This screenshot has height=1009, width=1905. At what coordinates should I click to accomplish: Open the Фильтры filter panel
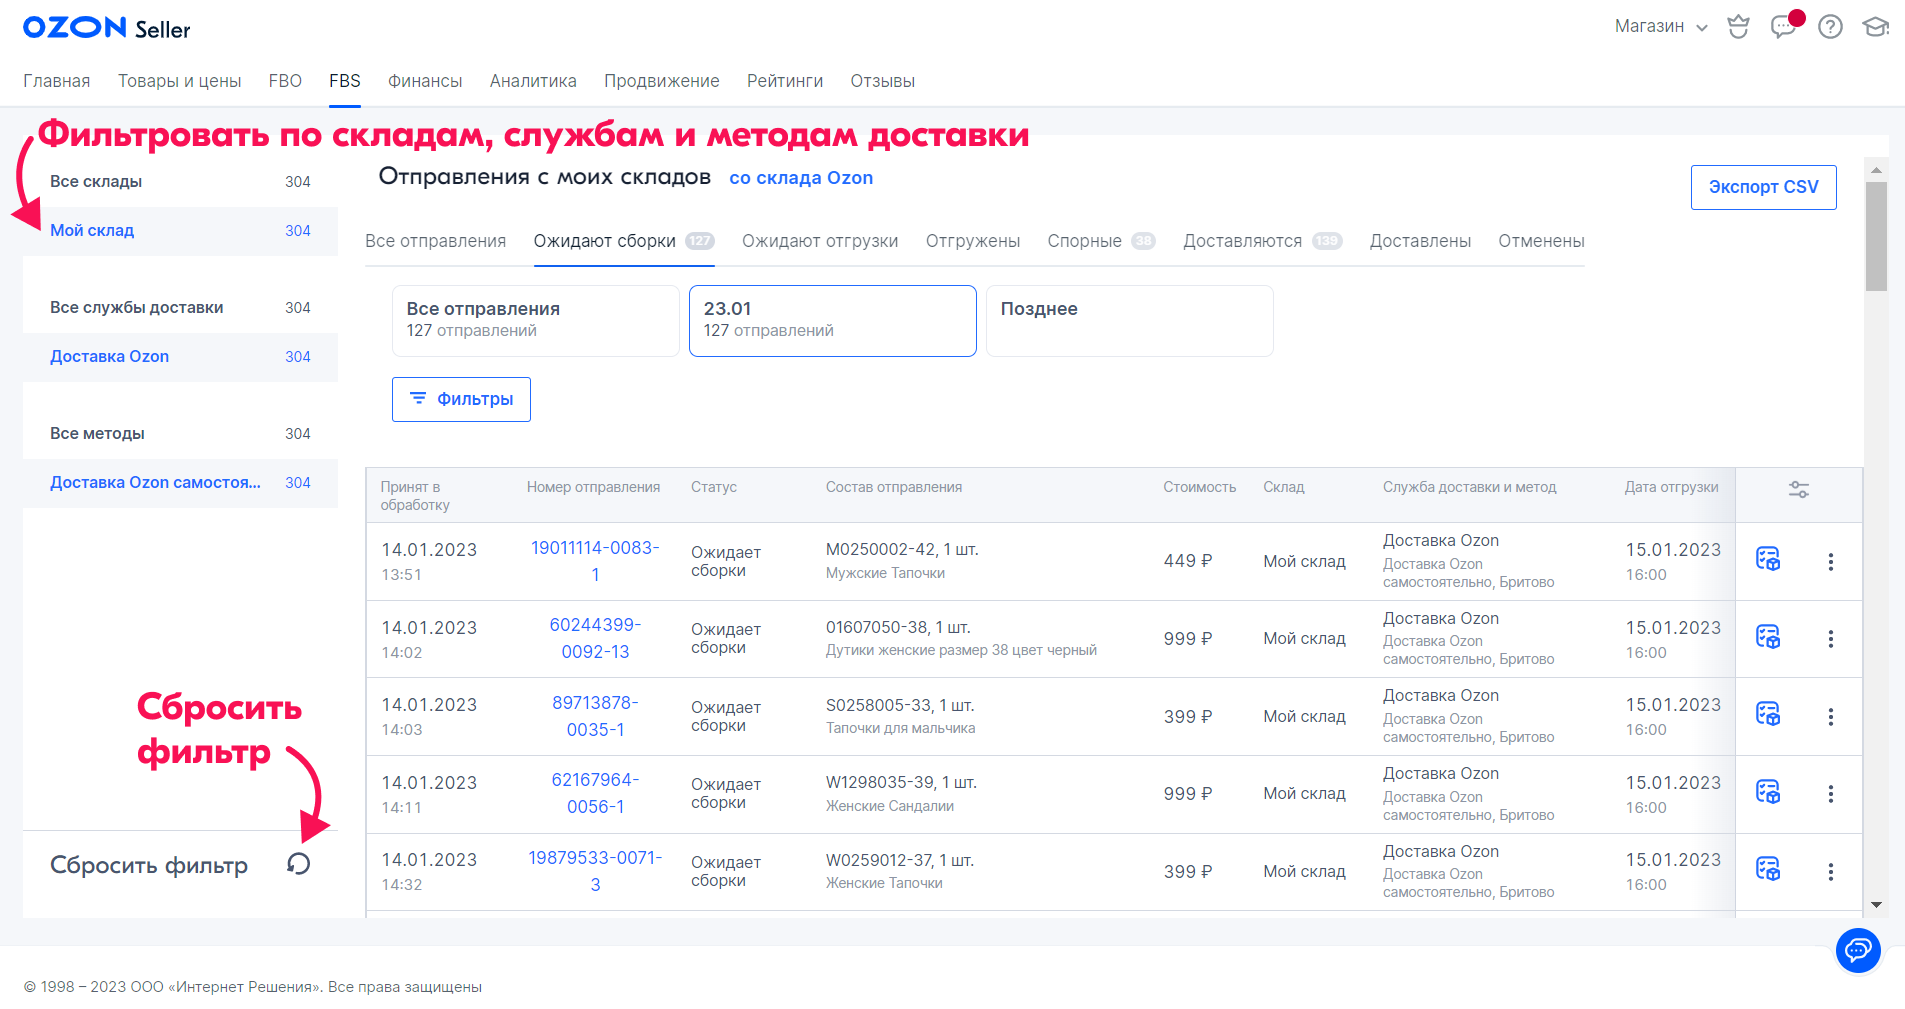(461, 399)
